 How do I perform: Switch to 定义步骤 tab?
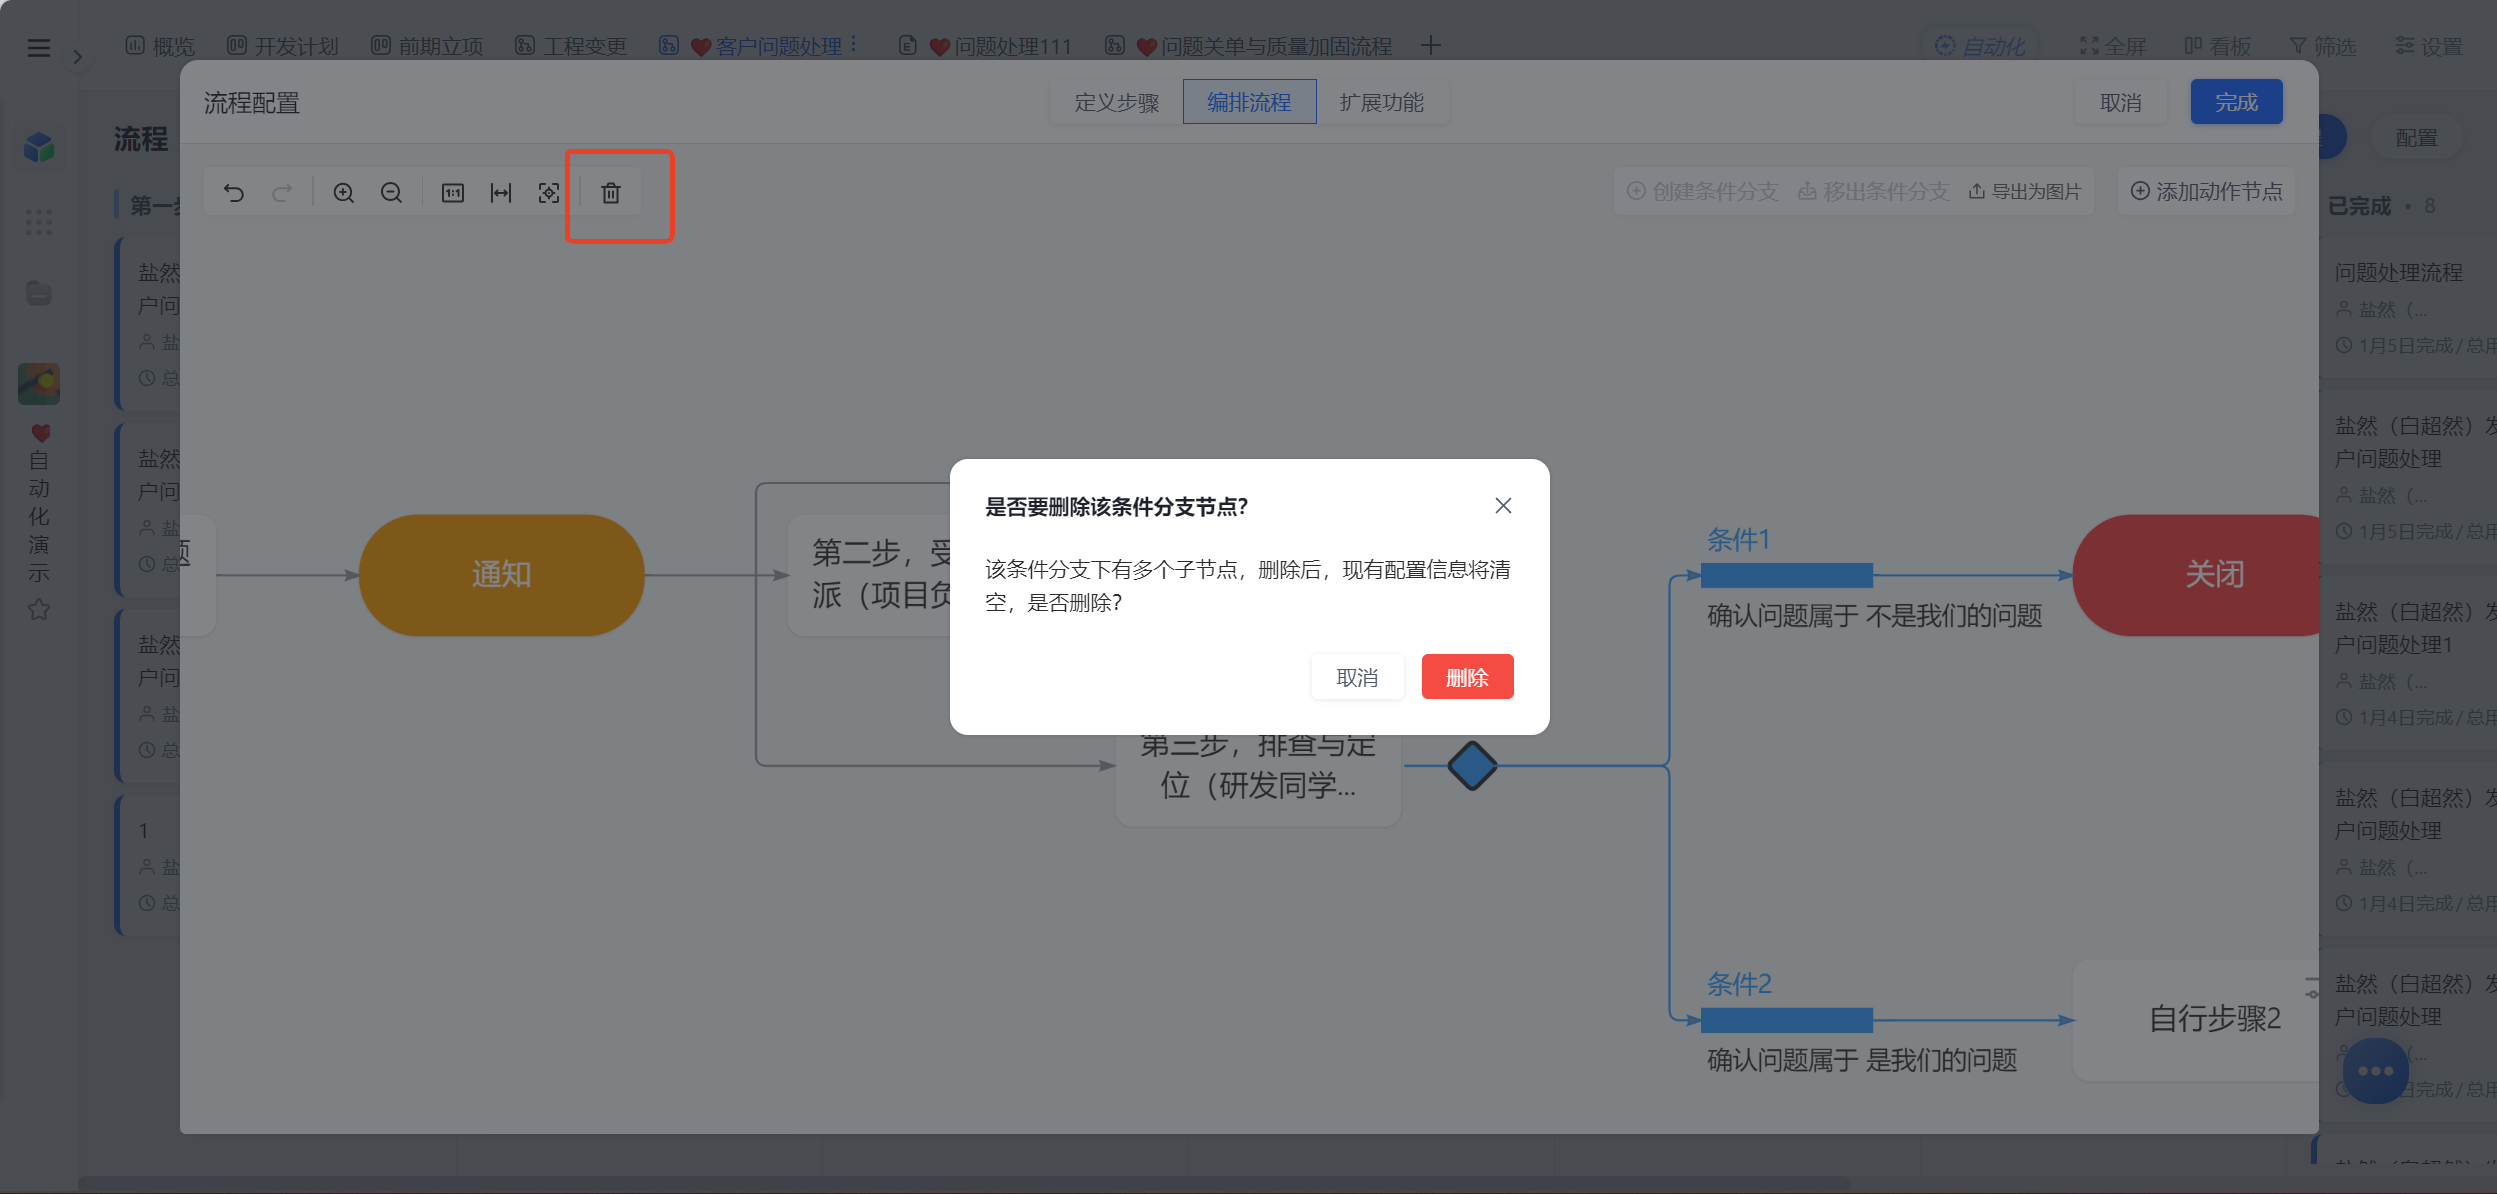pos(1116,102)
